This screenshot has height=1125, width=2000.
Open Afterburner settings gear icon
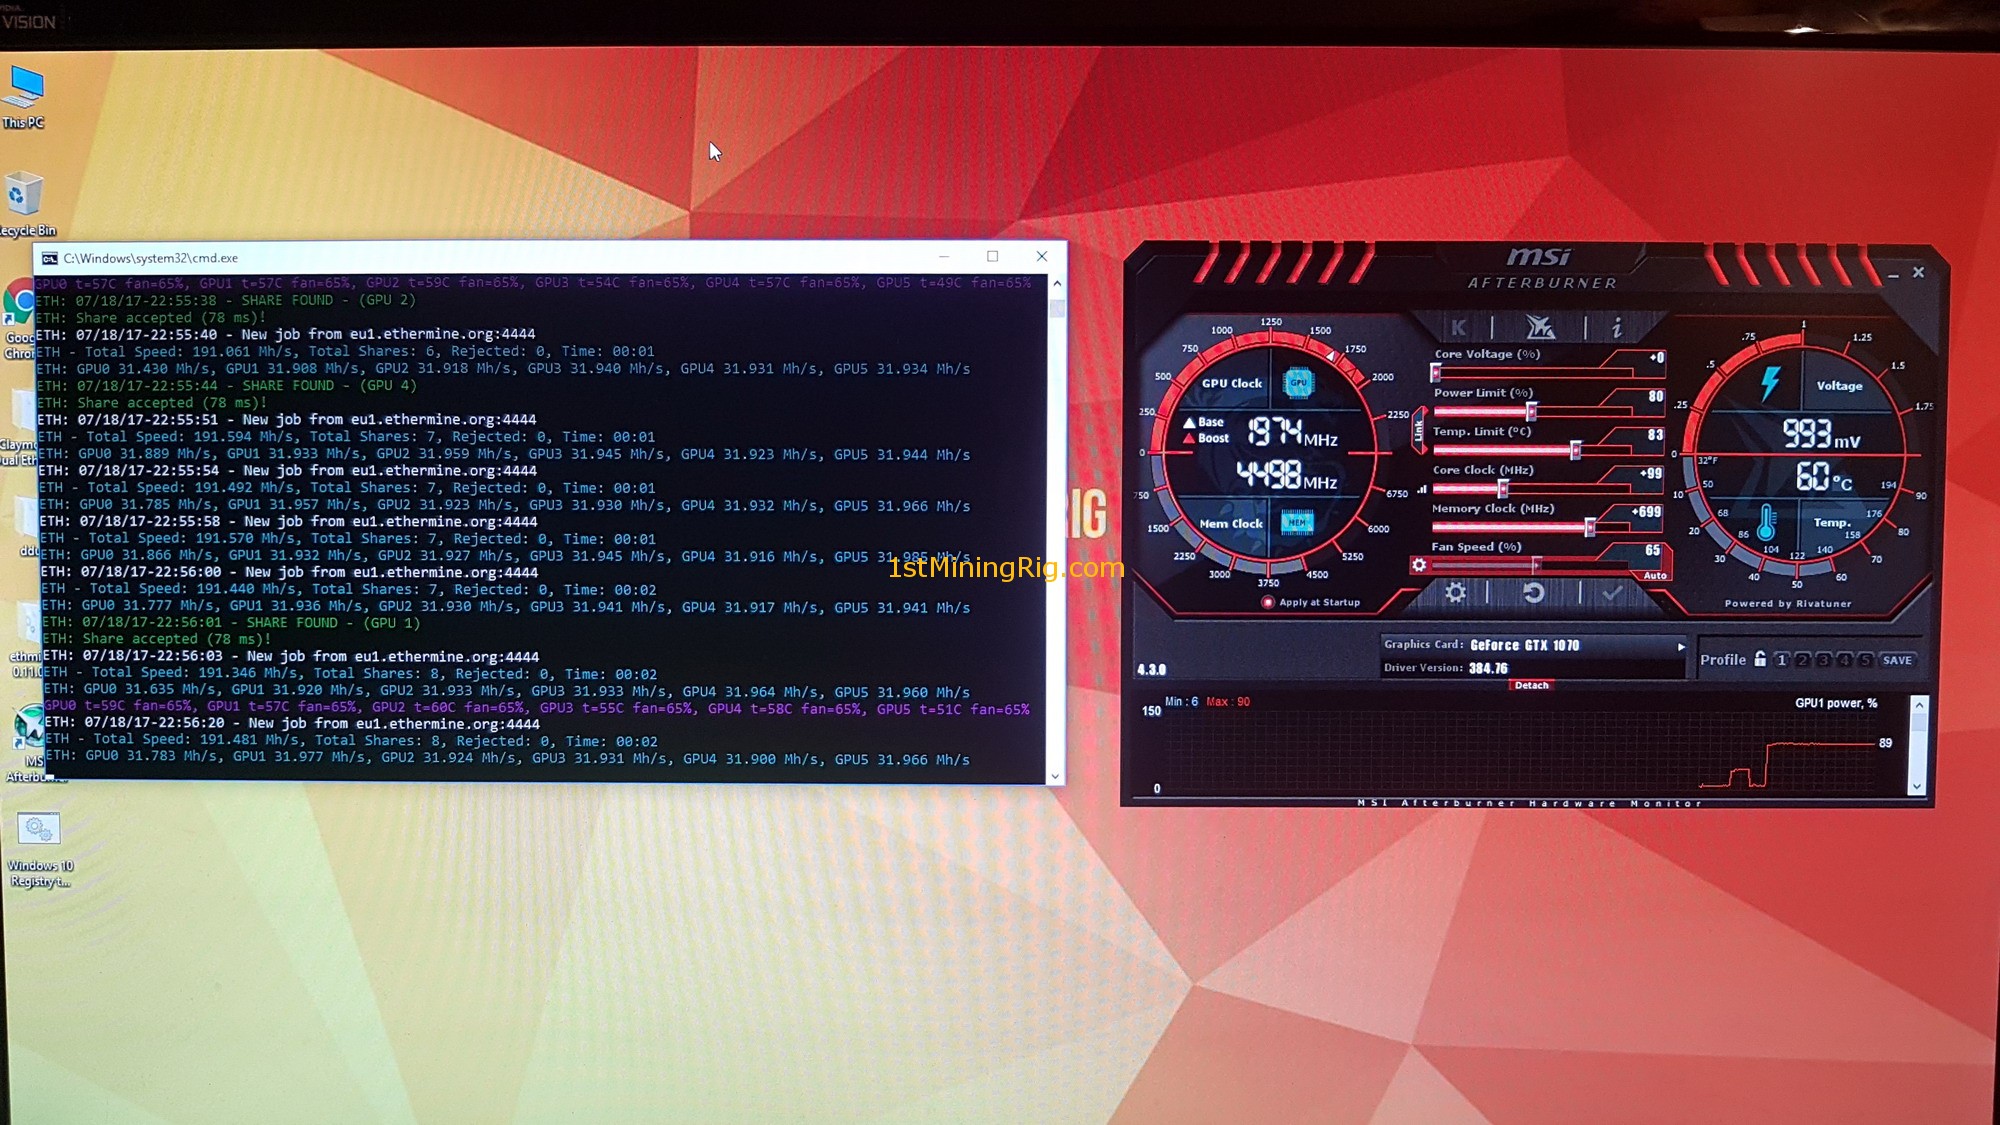pyautogui.click(x=1456, y=593)
